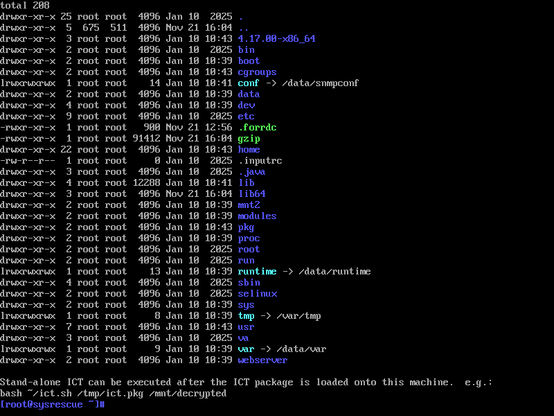Select the cgroups directory name
This screenshot has width=554, height=416.
[x=257, y=72]
